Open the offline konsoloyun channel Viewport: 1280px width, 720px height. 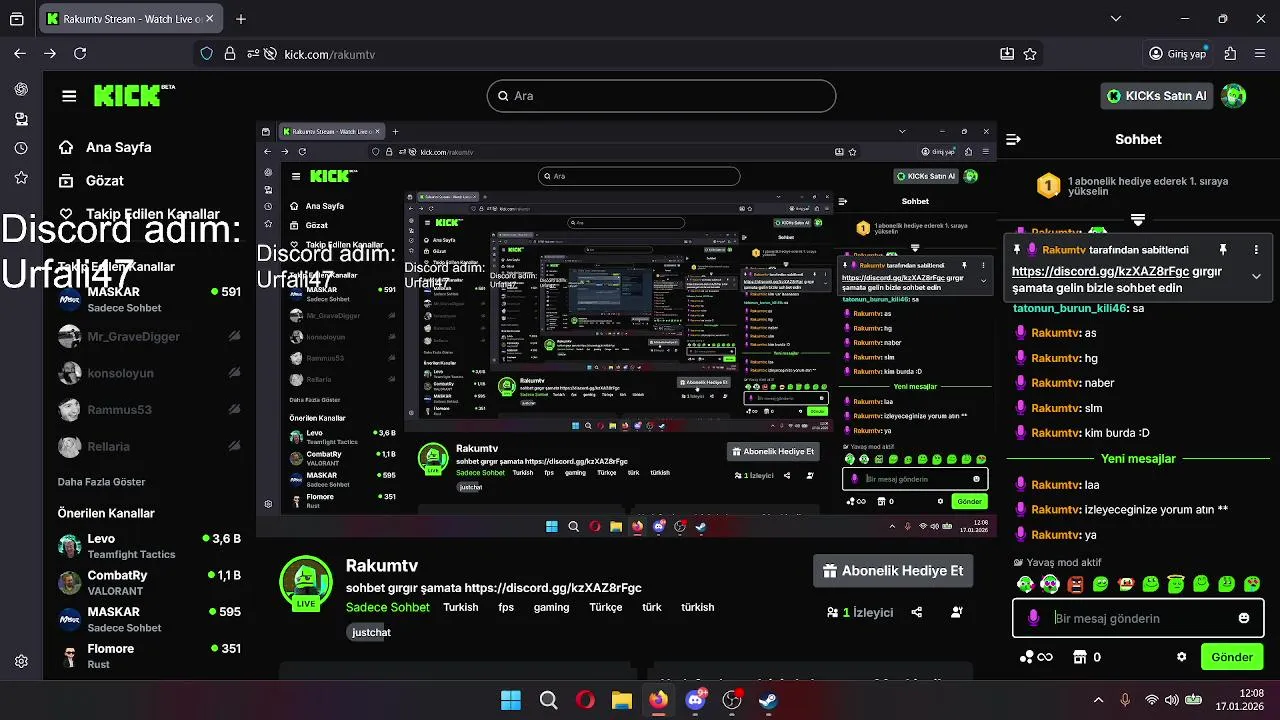[149, 373]
